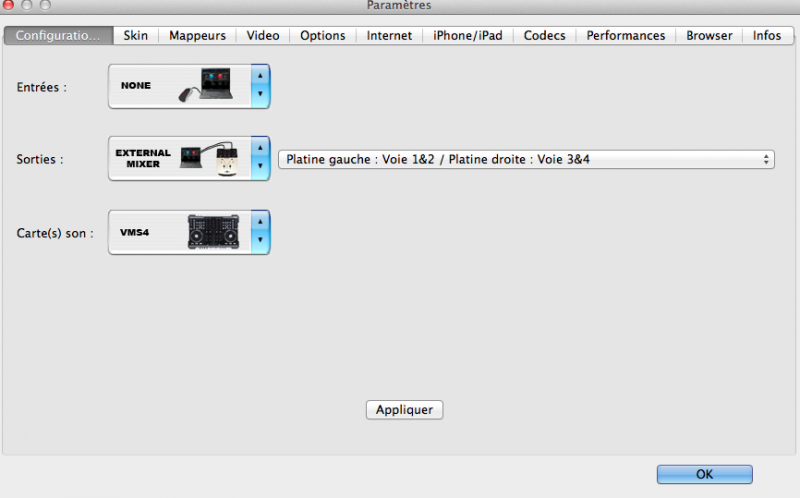This screenshot has height=498, width=800.
Task: Switch to the Codecs tab
Action: pos(544,36)
